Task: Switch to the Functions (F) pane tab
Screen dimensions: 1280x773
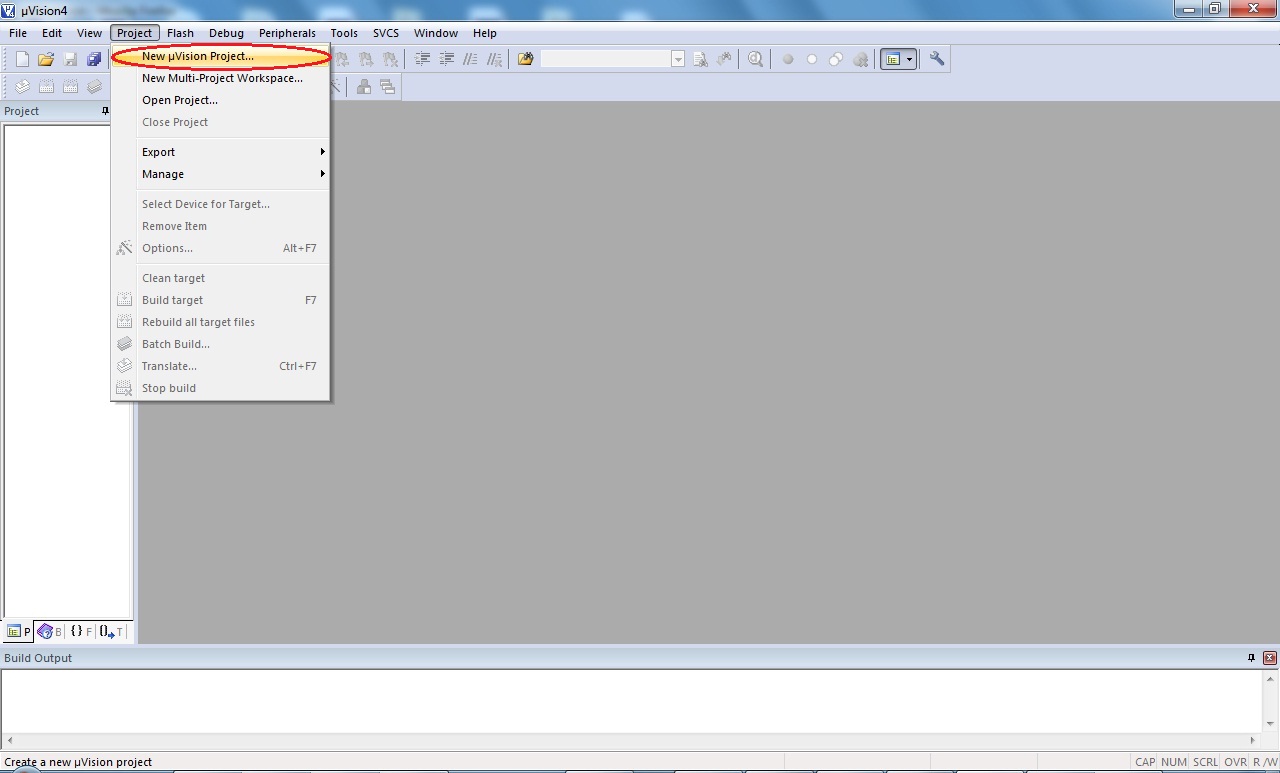Action: (x=81, y=631)
